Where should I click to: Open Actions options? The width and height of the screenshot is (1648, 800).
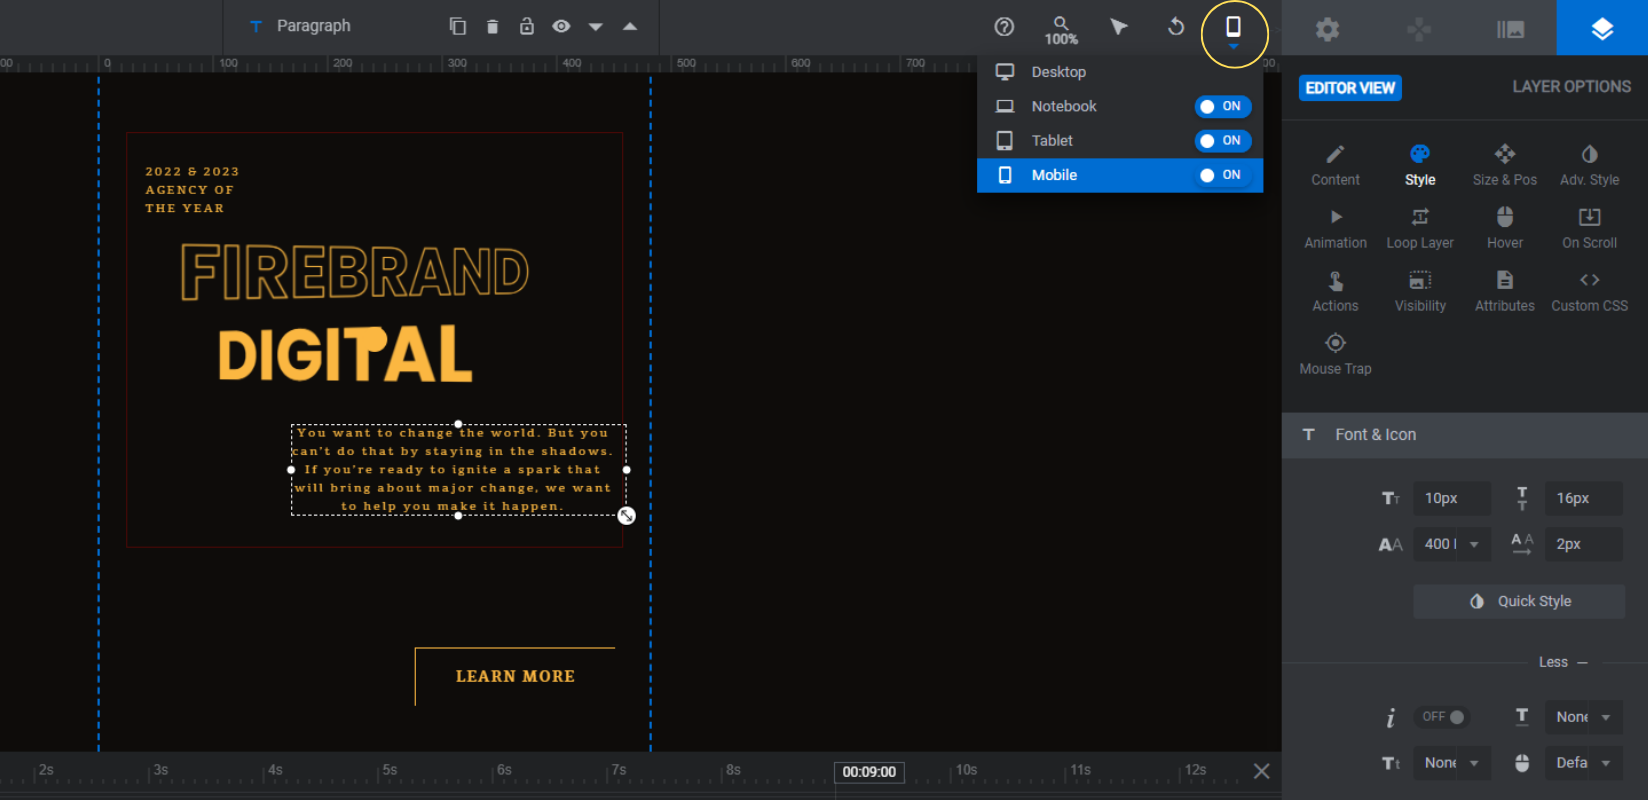tap(1335, 292)
